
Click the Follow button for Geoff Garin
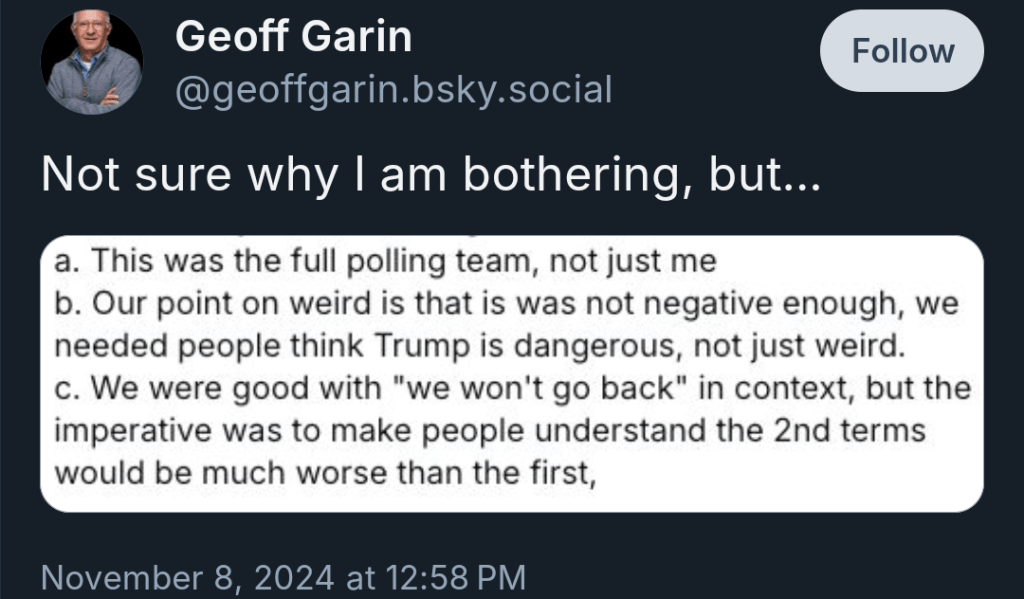coord(900,50)
